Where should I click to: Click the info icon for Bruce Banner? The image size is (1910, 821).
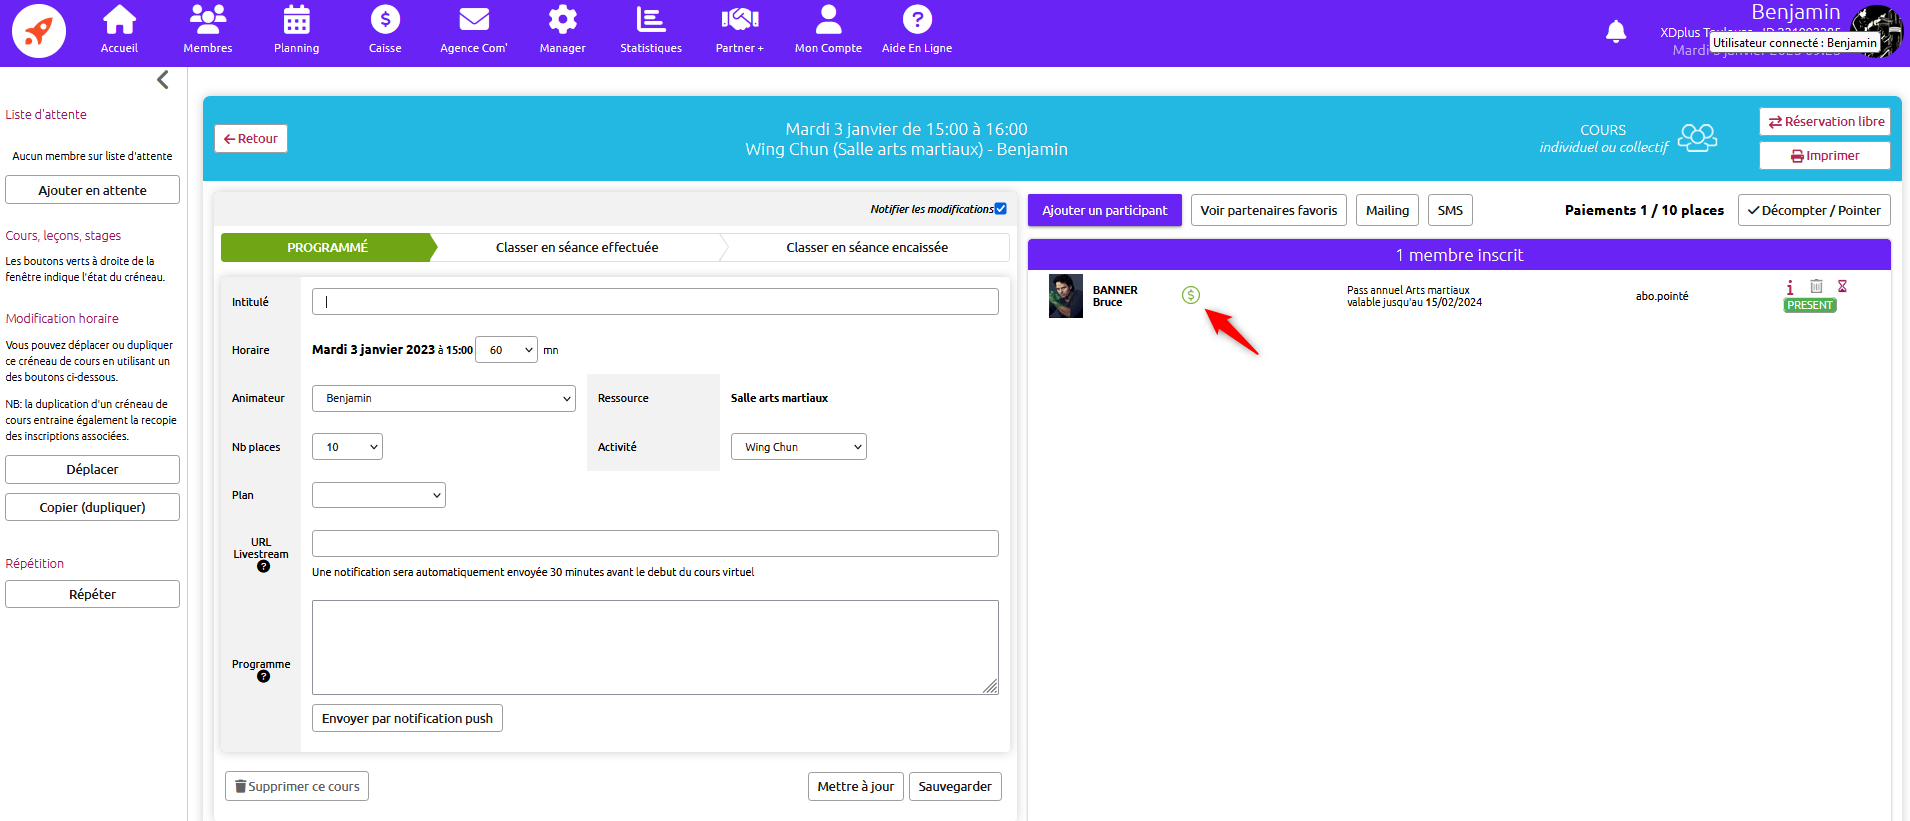(x=1790, y=287)
